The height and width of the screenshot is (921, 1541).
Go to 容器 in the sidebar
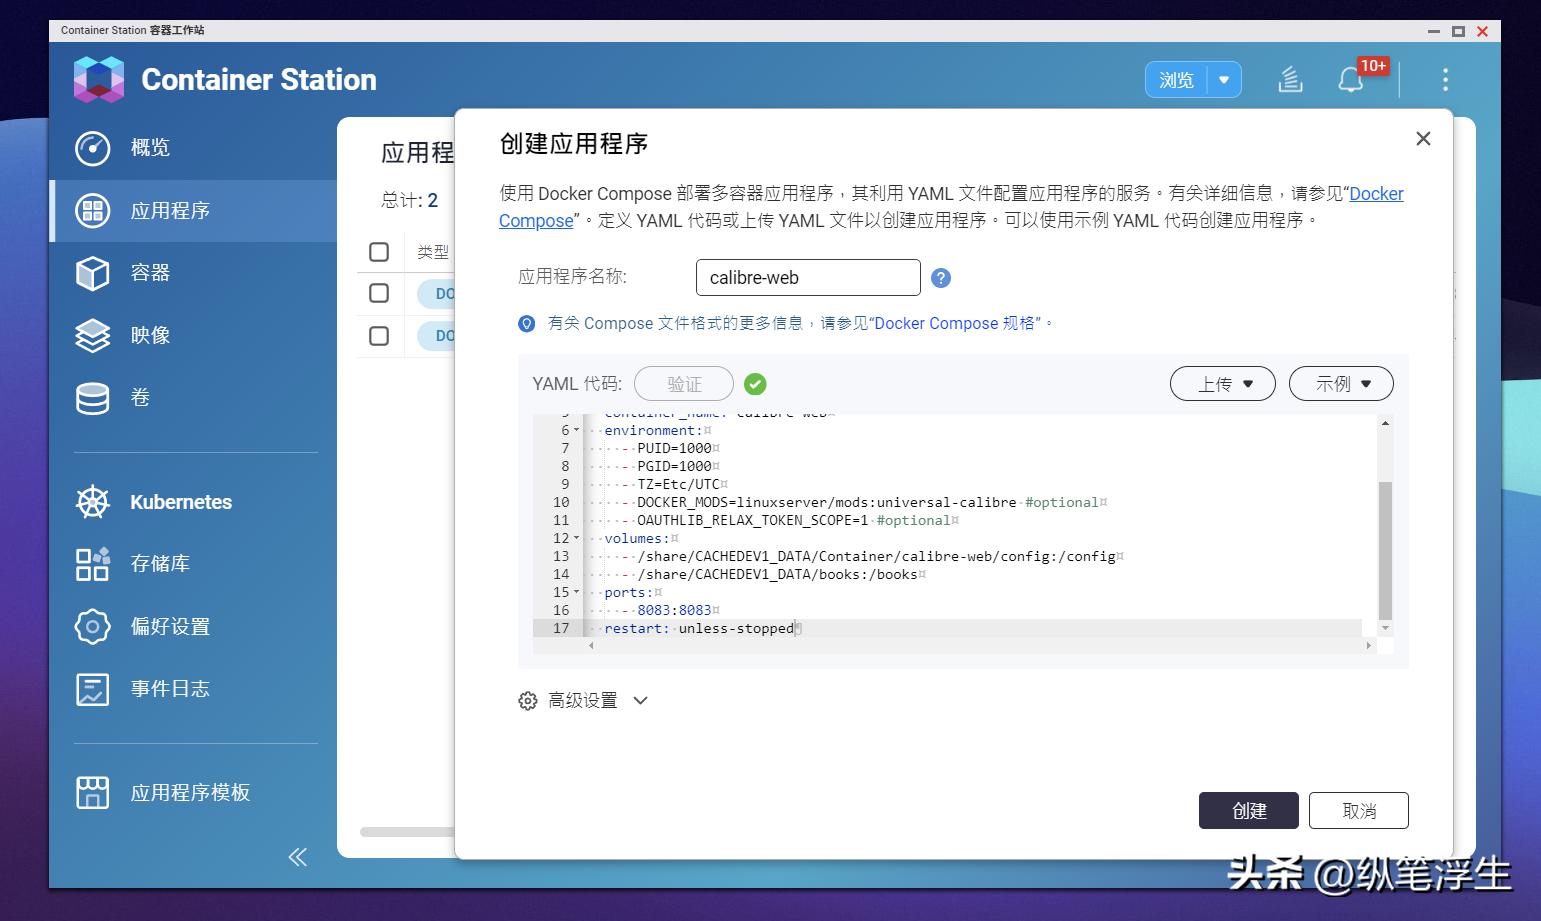(150, 273)
